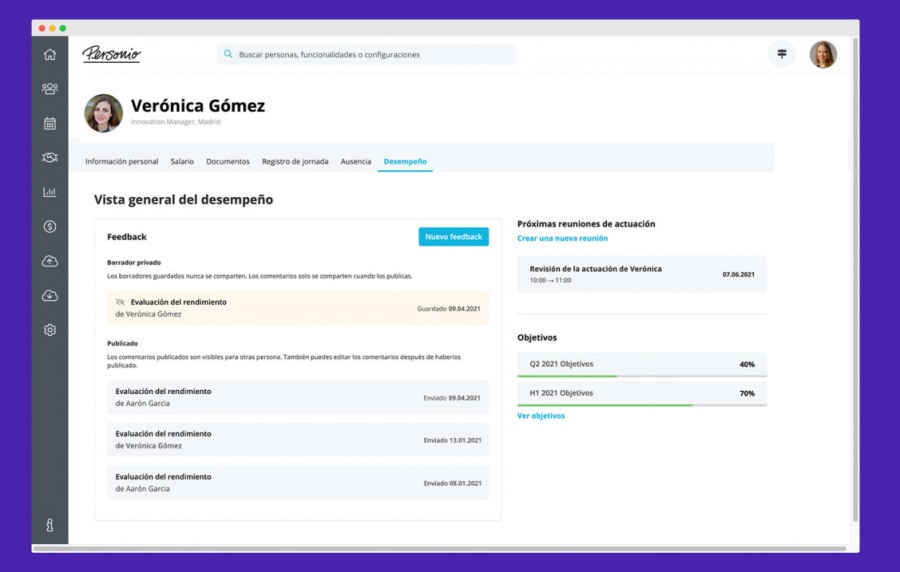Open the Registro de jornada tab
900x572 pixels.
tap(295, 162)
